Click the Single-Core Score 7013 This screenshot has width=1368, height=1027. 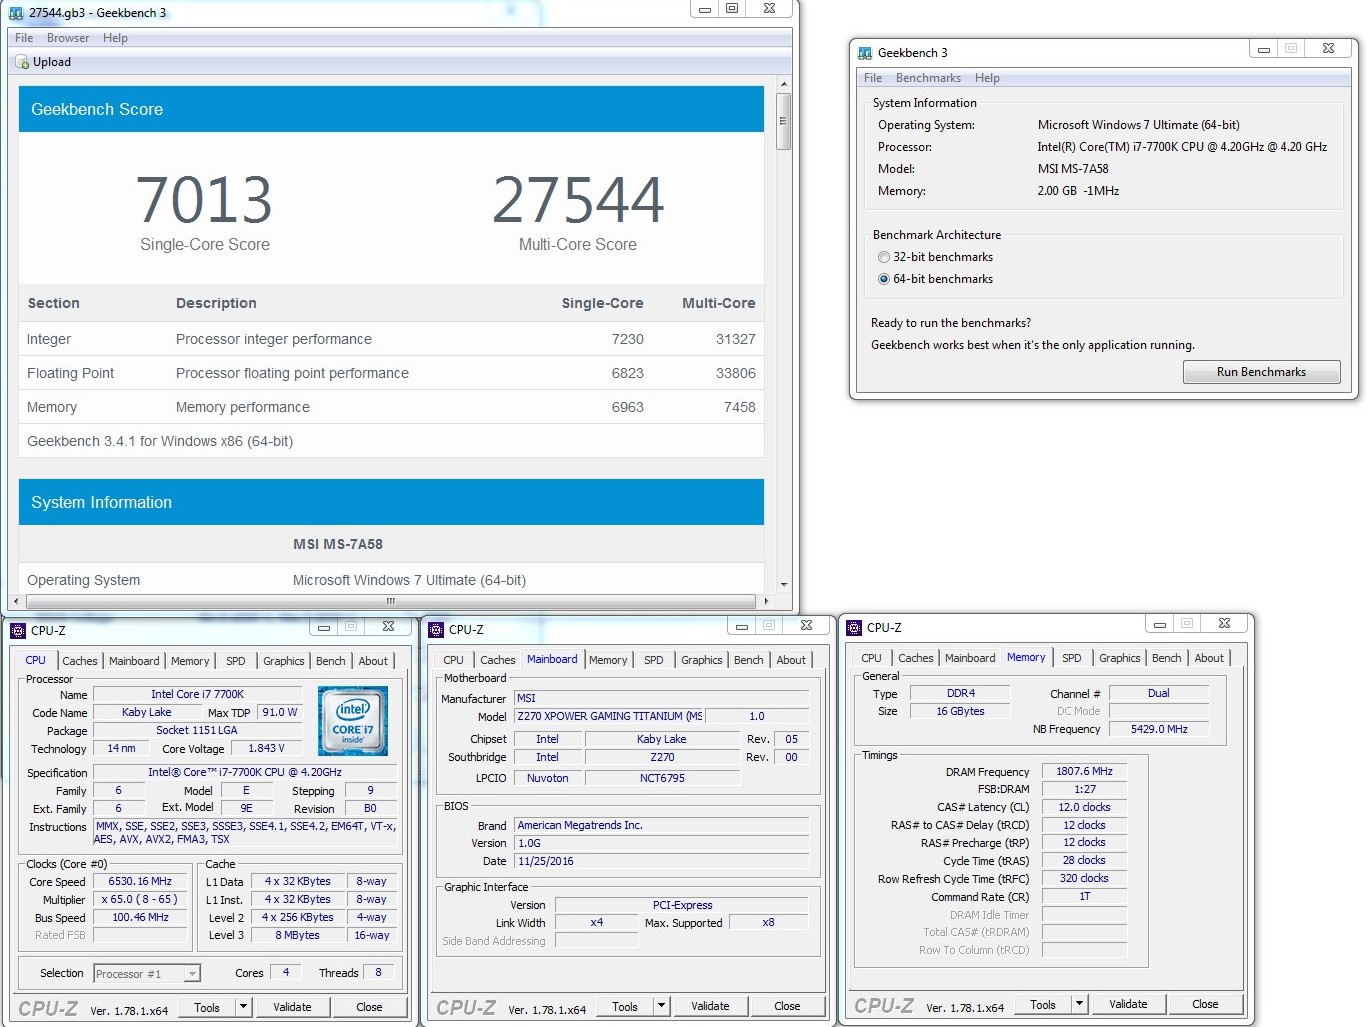(x=204, y=199)
